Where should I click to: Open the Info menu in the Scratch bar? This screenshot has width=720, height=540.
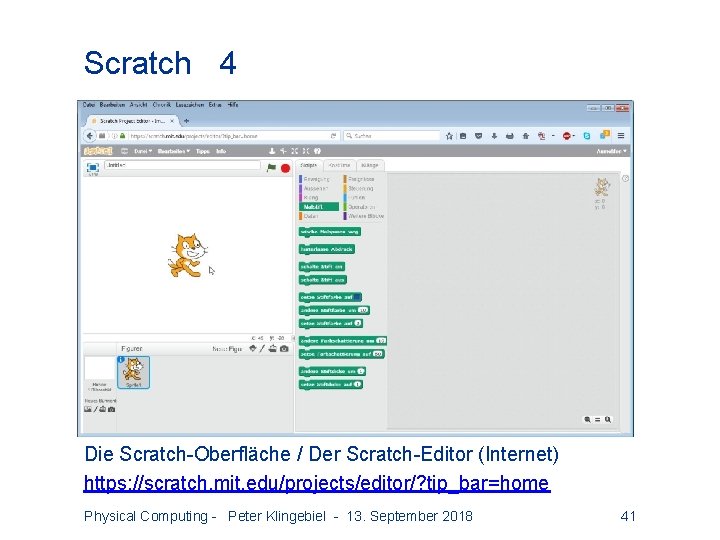[221, 151]
